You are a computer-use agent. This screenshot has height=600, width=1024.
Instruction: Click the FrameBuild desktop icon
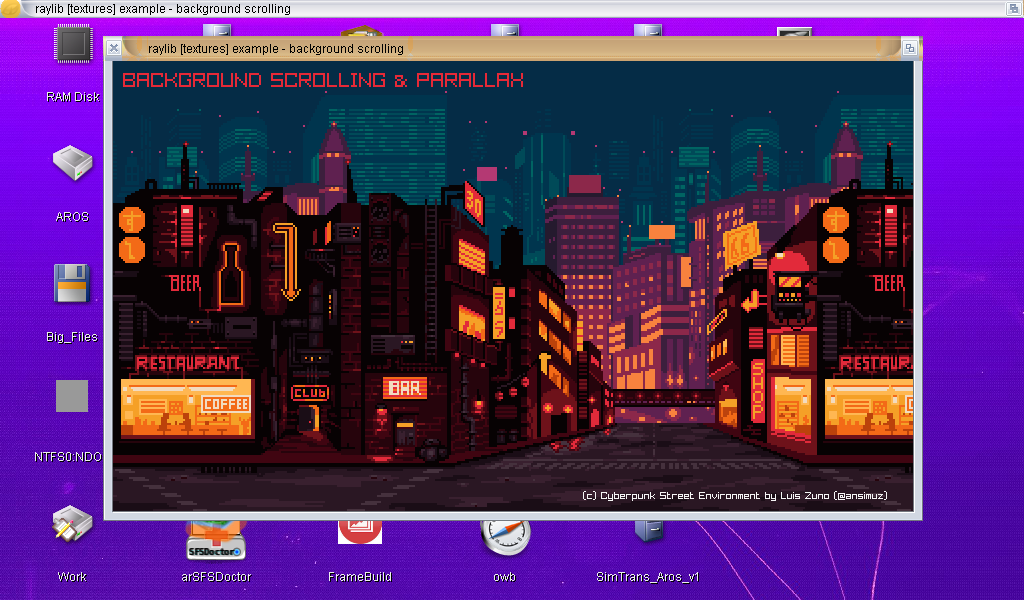359,532
